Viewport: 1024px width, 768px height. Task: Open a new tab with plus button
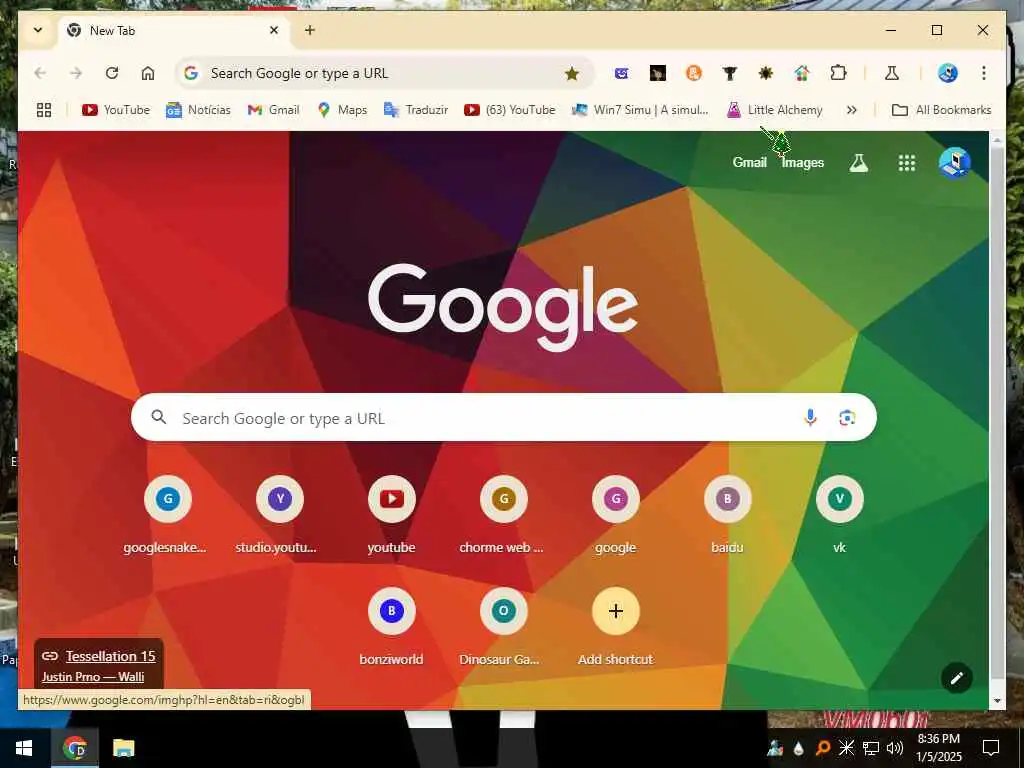[x=310, y=30]
